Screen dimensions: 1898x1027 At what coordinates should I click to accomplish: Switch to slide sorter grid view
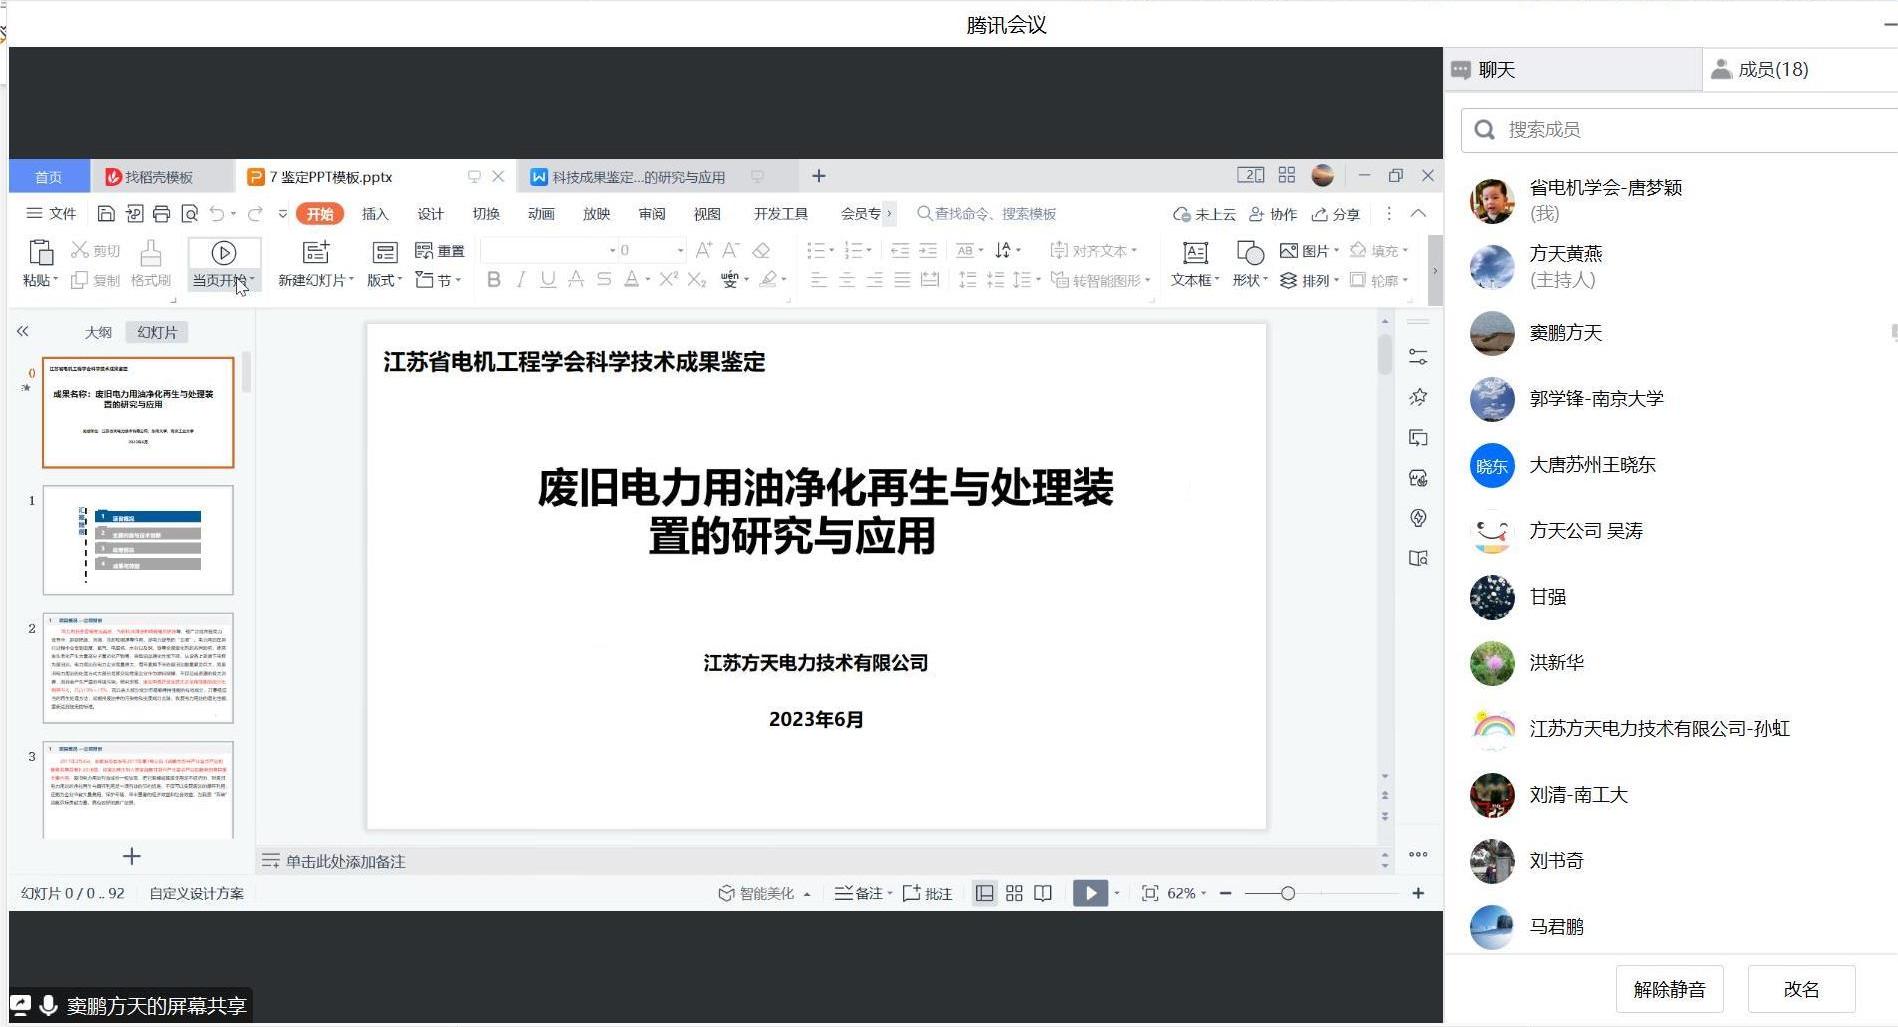click(1014, 893)
